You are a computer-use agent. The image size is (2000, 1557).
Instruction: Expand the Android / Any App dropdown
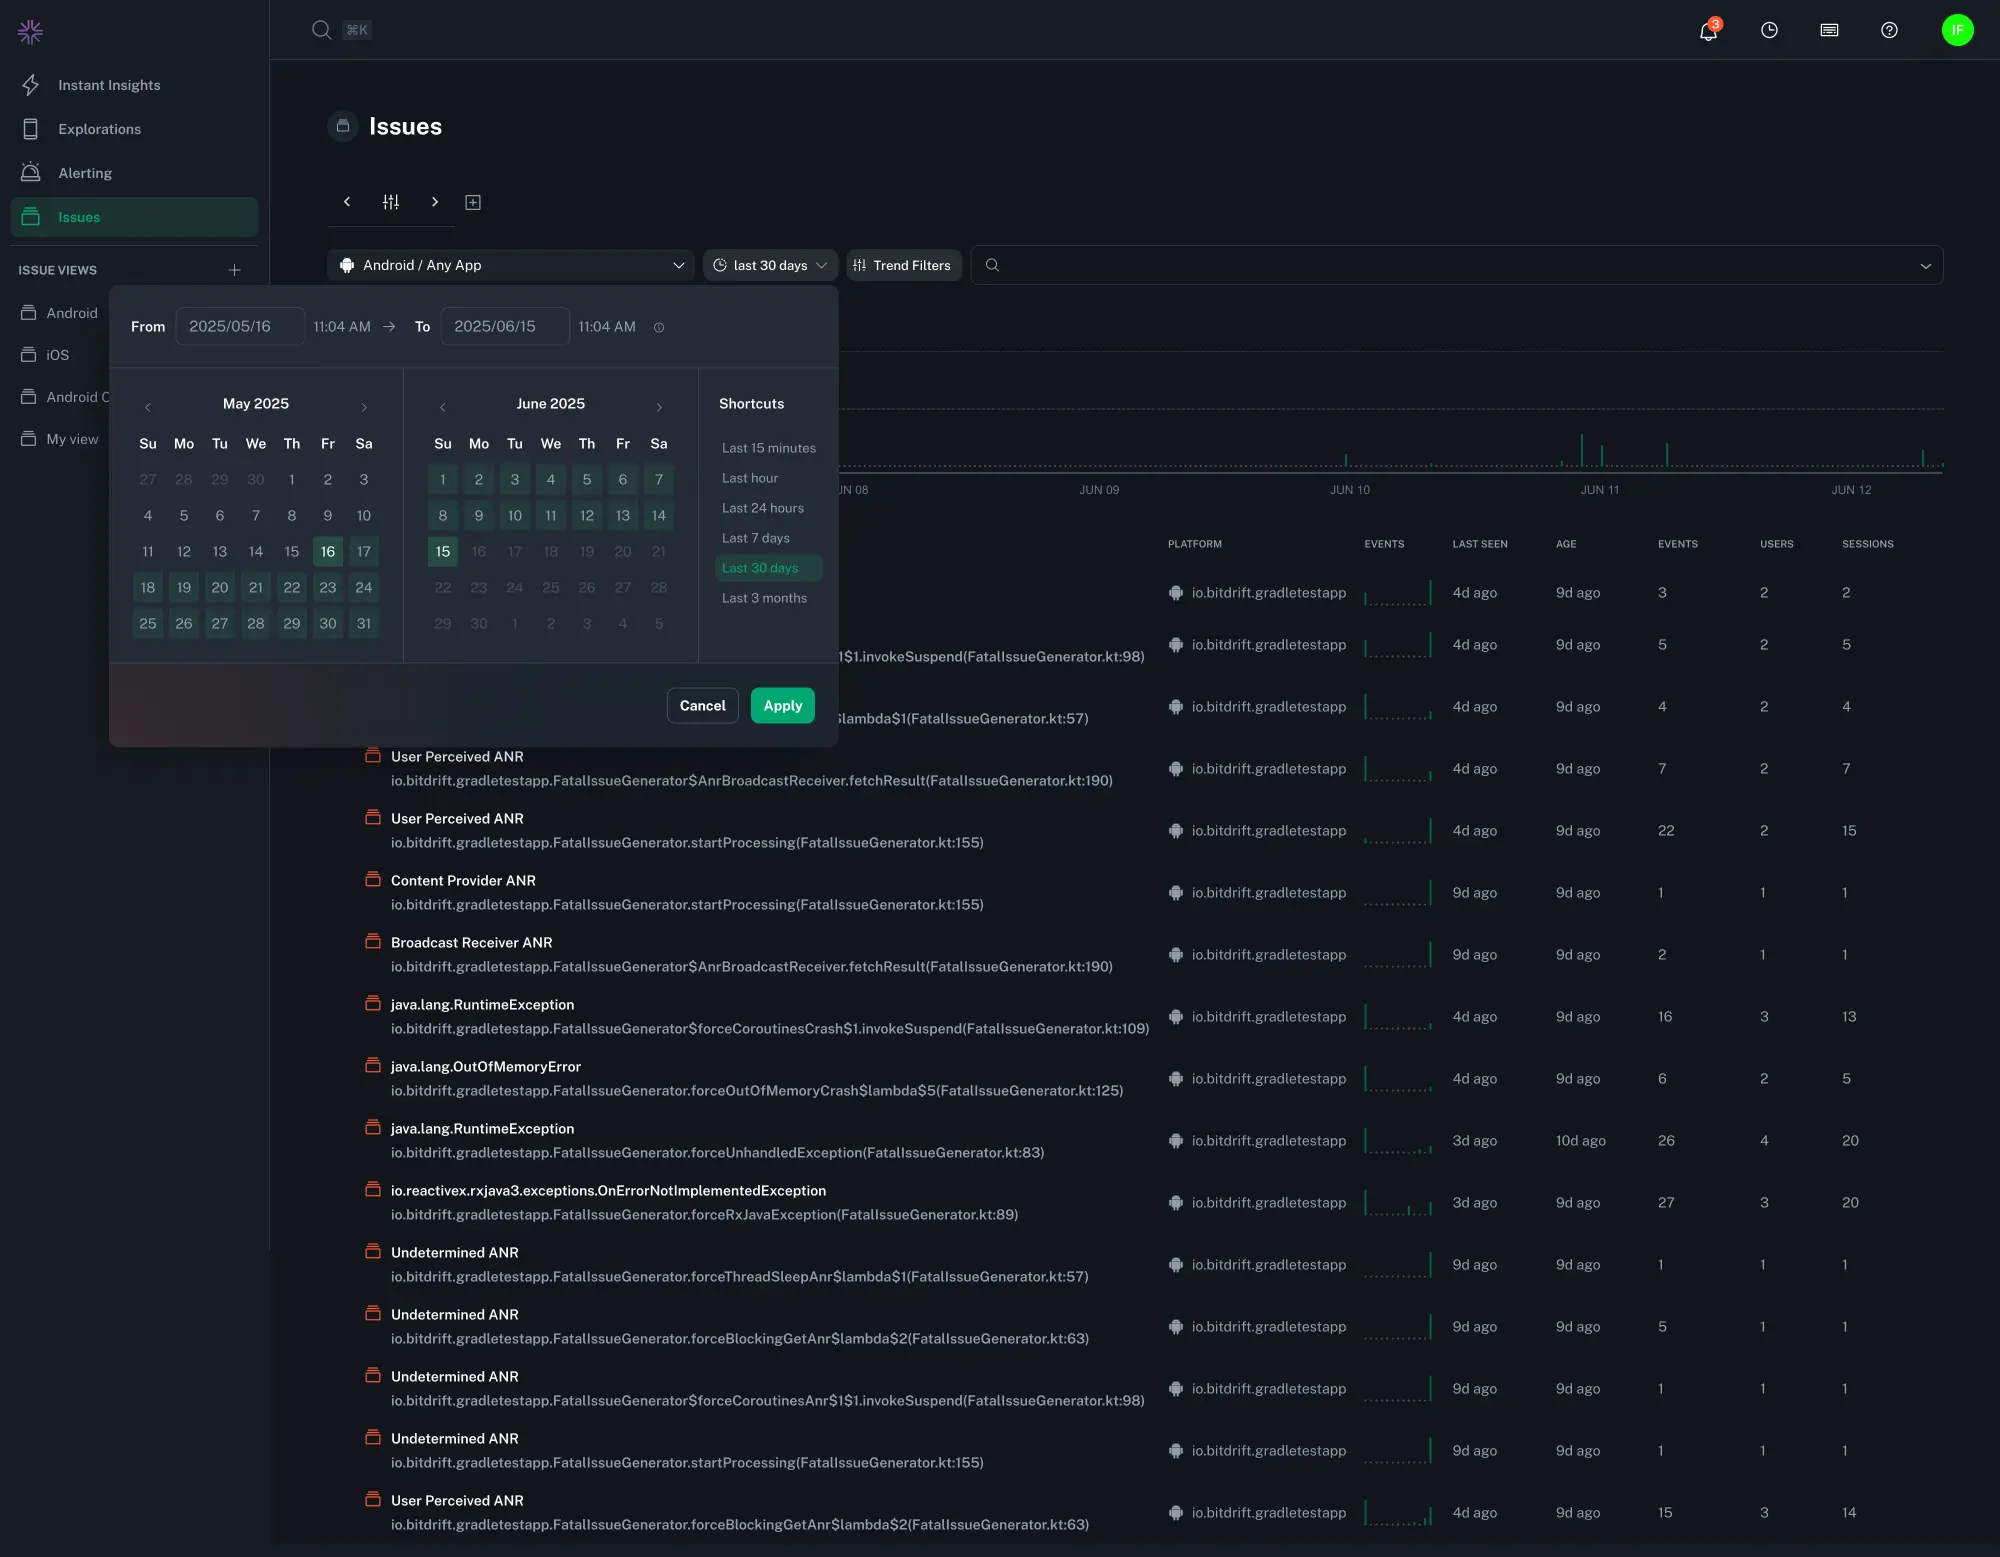click(x=511, y=265)
